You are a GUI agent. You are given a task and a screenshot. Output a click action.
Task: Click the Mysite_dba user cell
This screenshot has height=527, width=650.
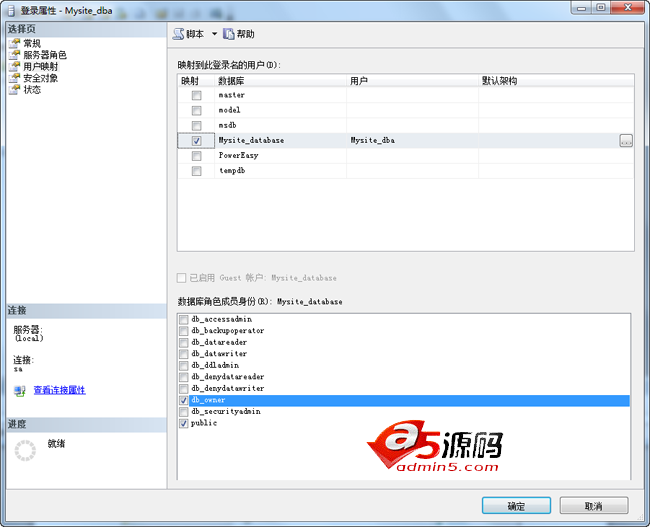[x=412, y=141]
